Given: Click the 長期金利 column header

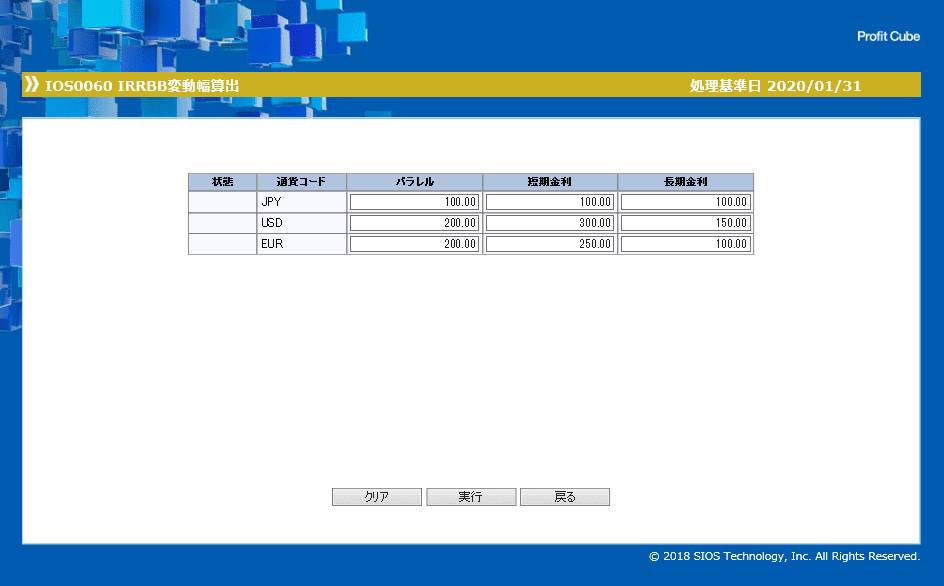Looking at the screenshot, I should click(x=686, y=182).
